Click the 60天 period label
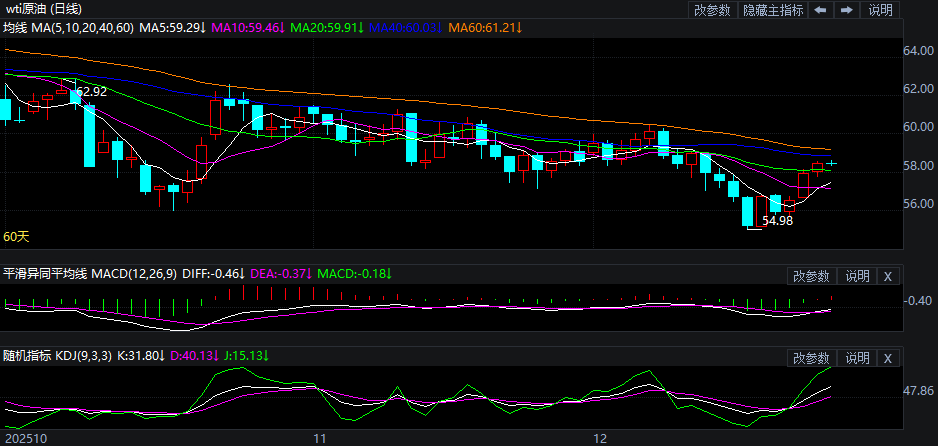Viewport: 938px width, 446px height. click(16, 237)
